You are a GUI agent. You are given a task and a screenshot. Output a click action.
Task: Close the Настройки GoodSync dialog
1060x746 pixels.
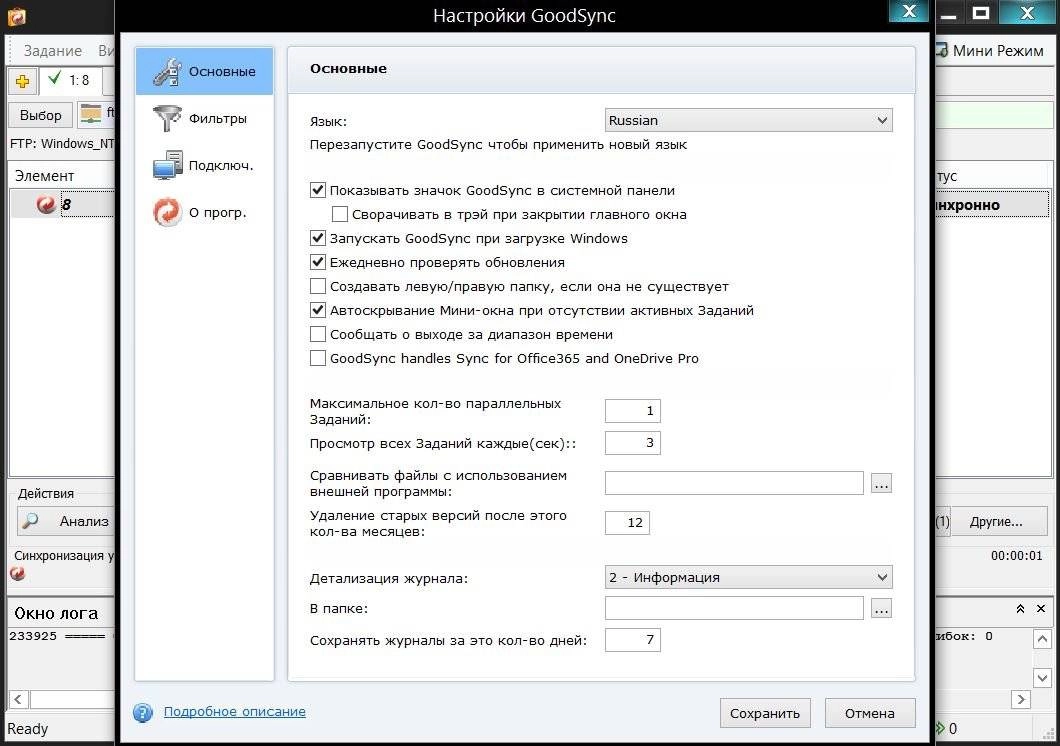(x=909, y=11)
